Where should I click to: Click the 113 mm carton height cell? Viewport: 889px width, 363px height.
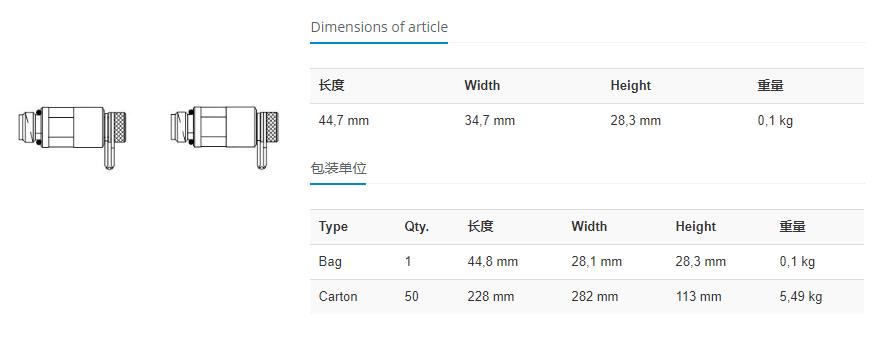[x=698, y=297]
